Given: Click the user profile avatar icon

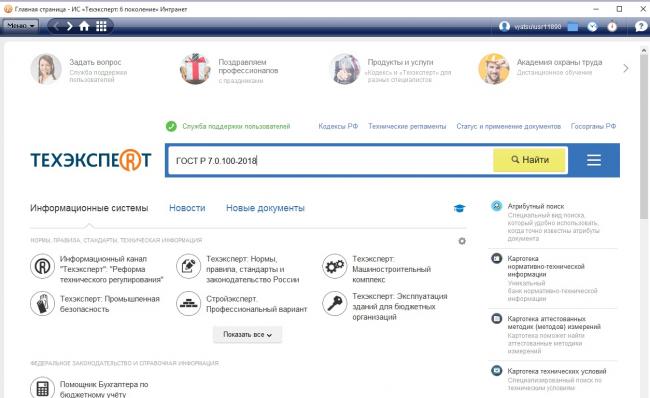Looking at the screenshot, I should 504,27.
